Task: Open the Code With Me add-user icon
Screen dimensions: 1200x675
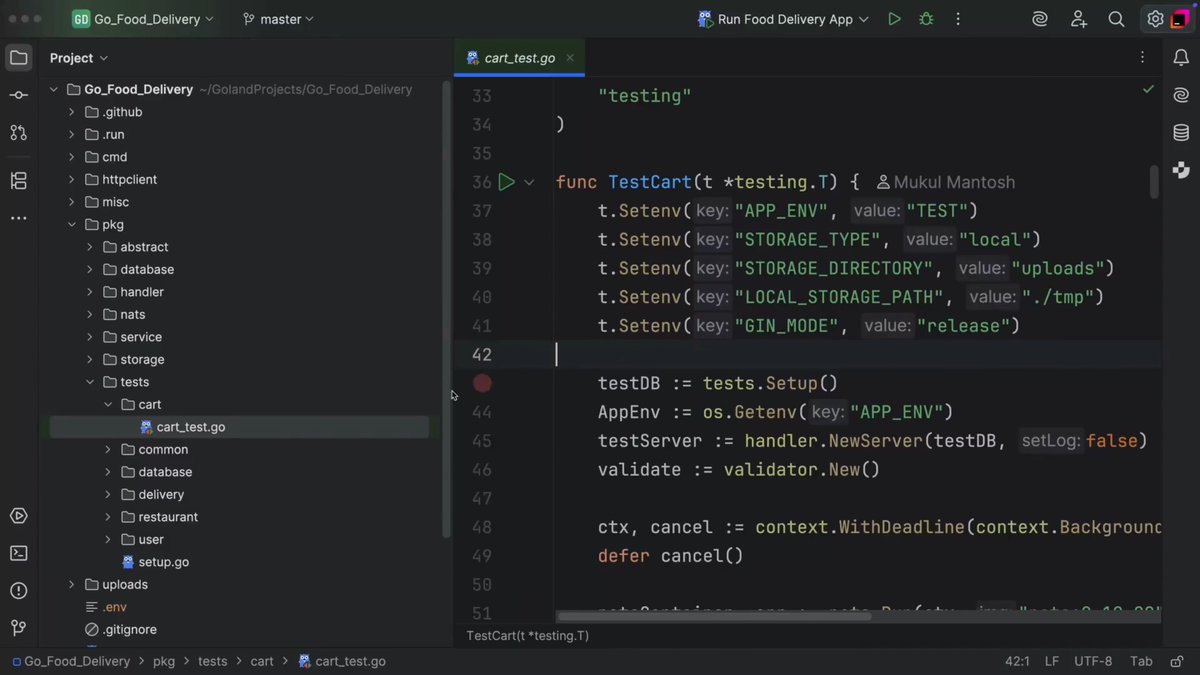Action: coord(1078,19)
